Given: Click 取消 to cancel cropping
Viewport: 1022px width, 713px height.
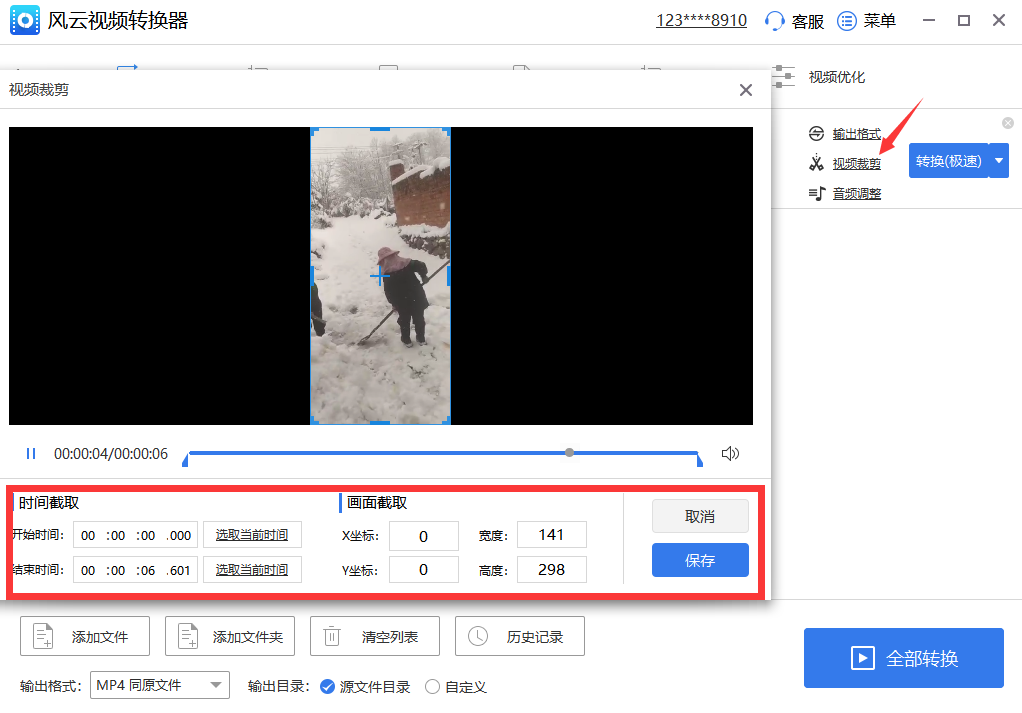Looking at the screenshot, I should 700,516.
